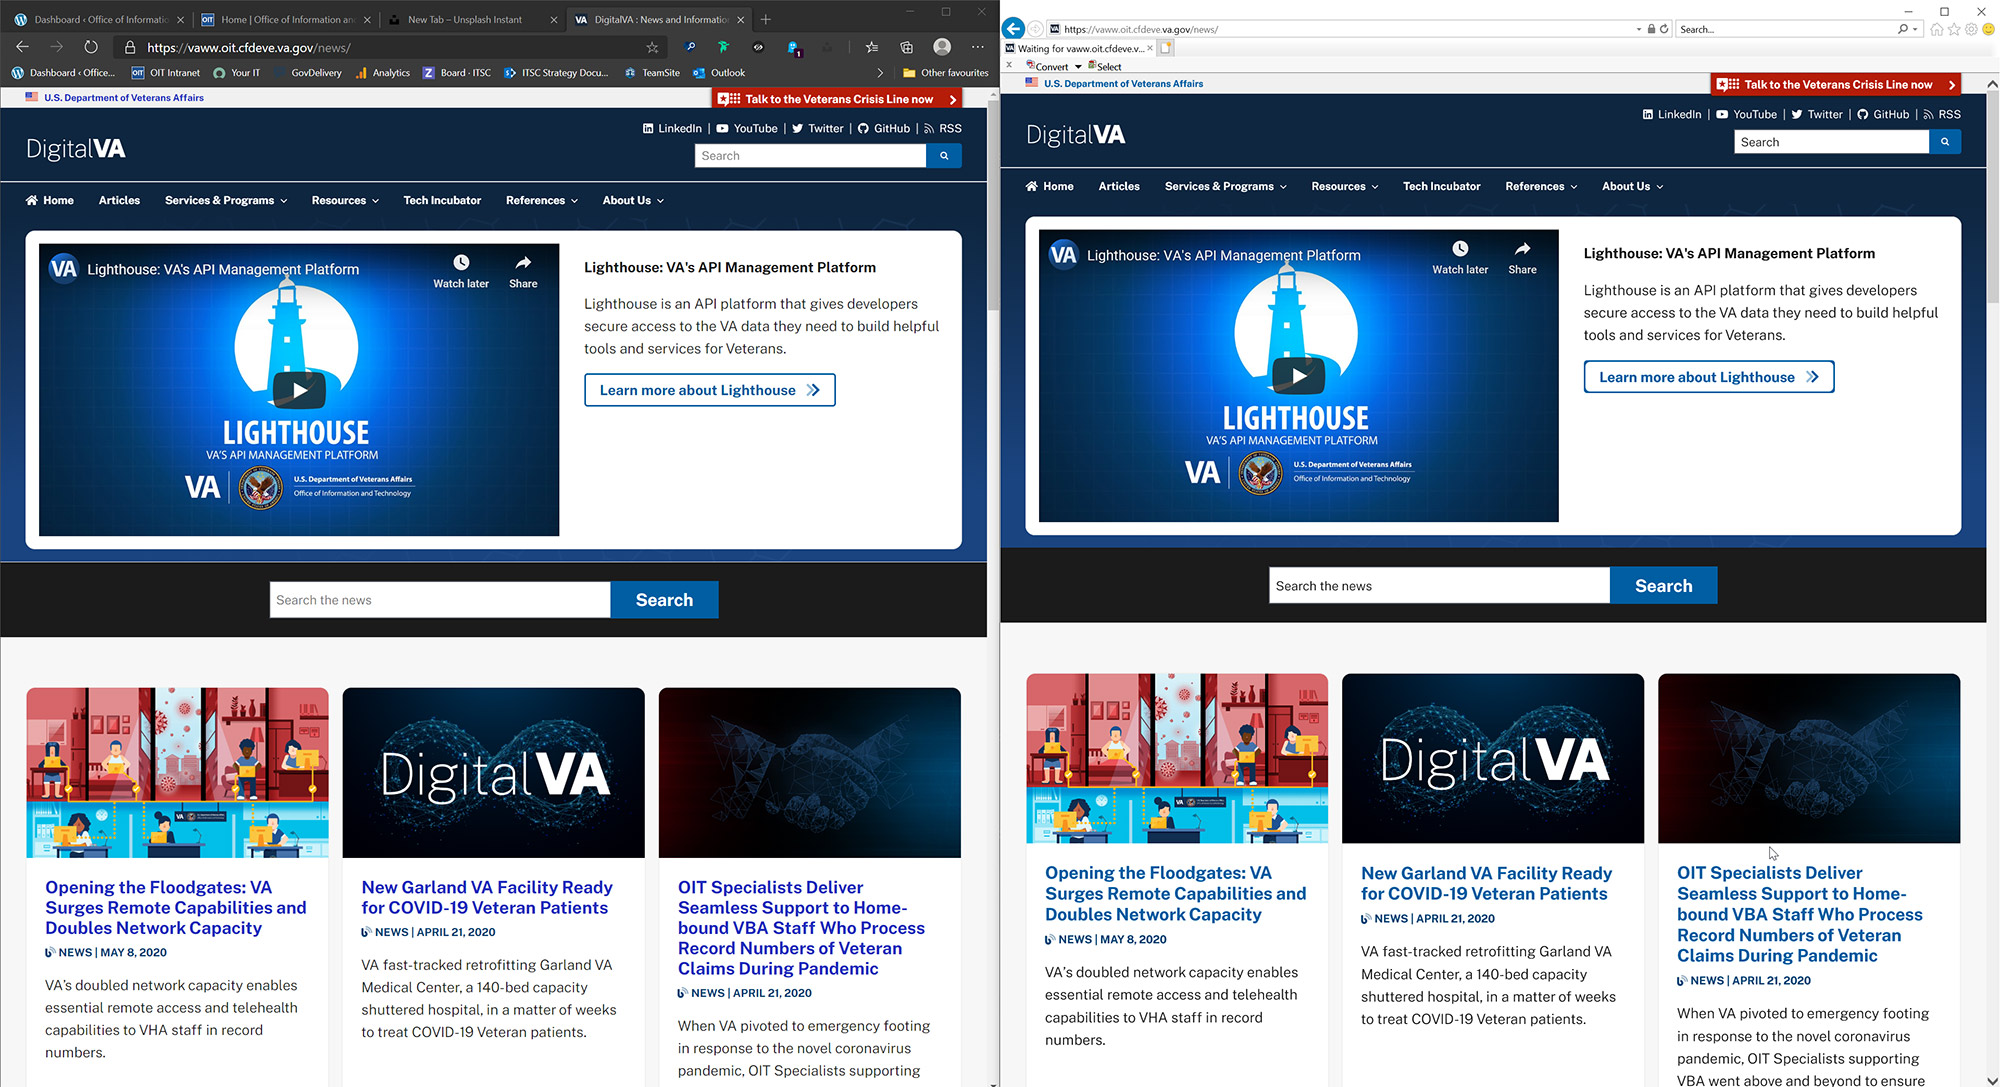
Task: Select Articles in the site navigation
Action: (x=119, y=200)
